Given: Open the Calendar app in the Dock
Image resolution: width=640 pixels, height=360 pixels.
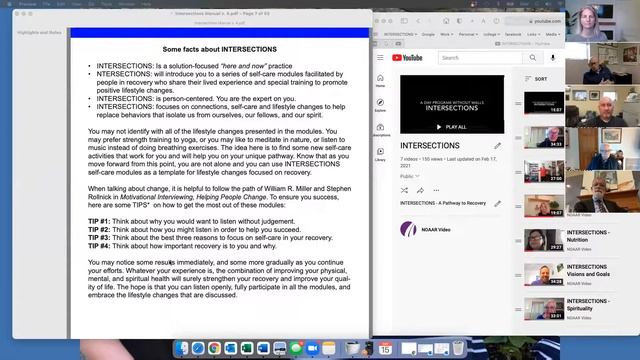Looking at the screenshot, I should coord(385,348).
